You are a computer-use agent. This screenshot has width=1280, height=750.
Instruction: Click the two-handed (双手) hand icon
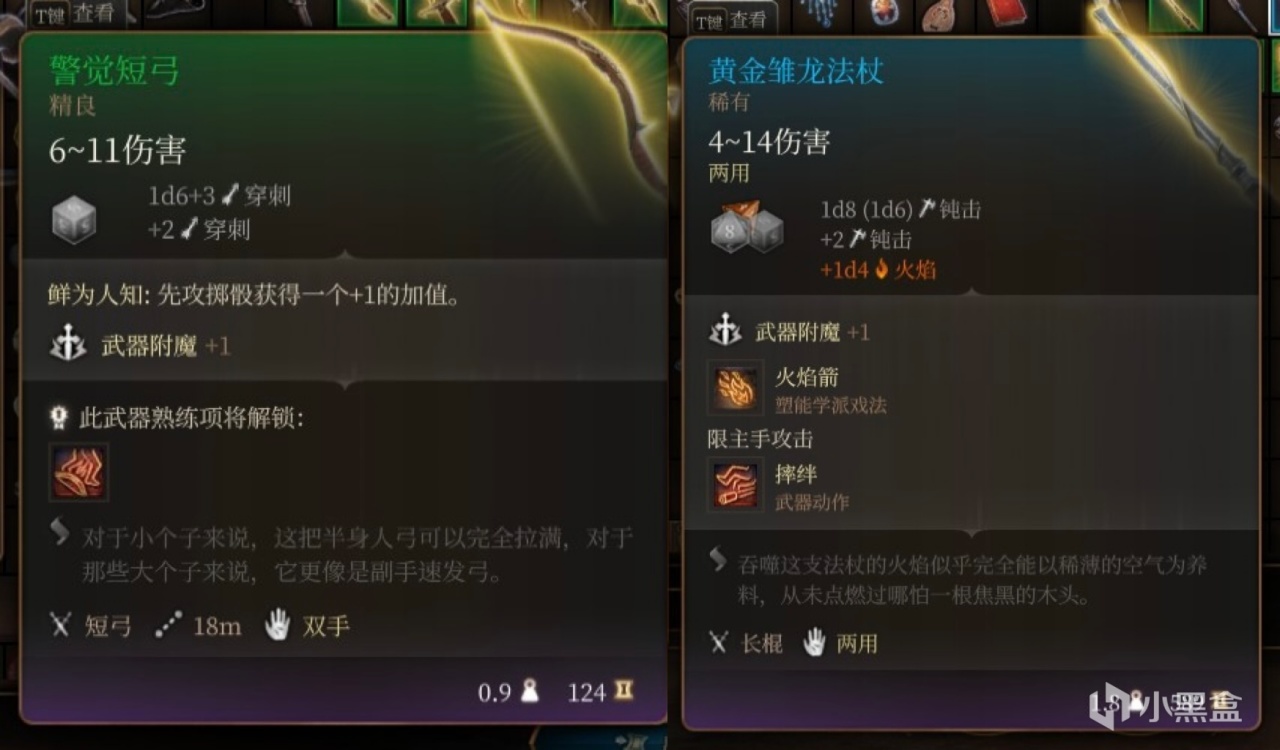coord(277,626)
